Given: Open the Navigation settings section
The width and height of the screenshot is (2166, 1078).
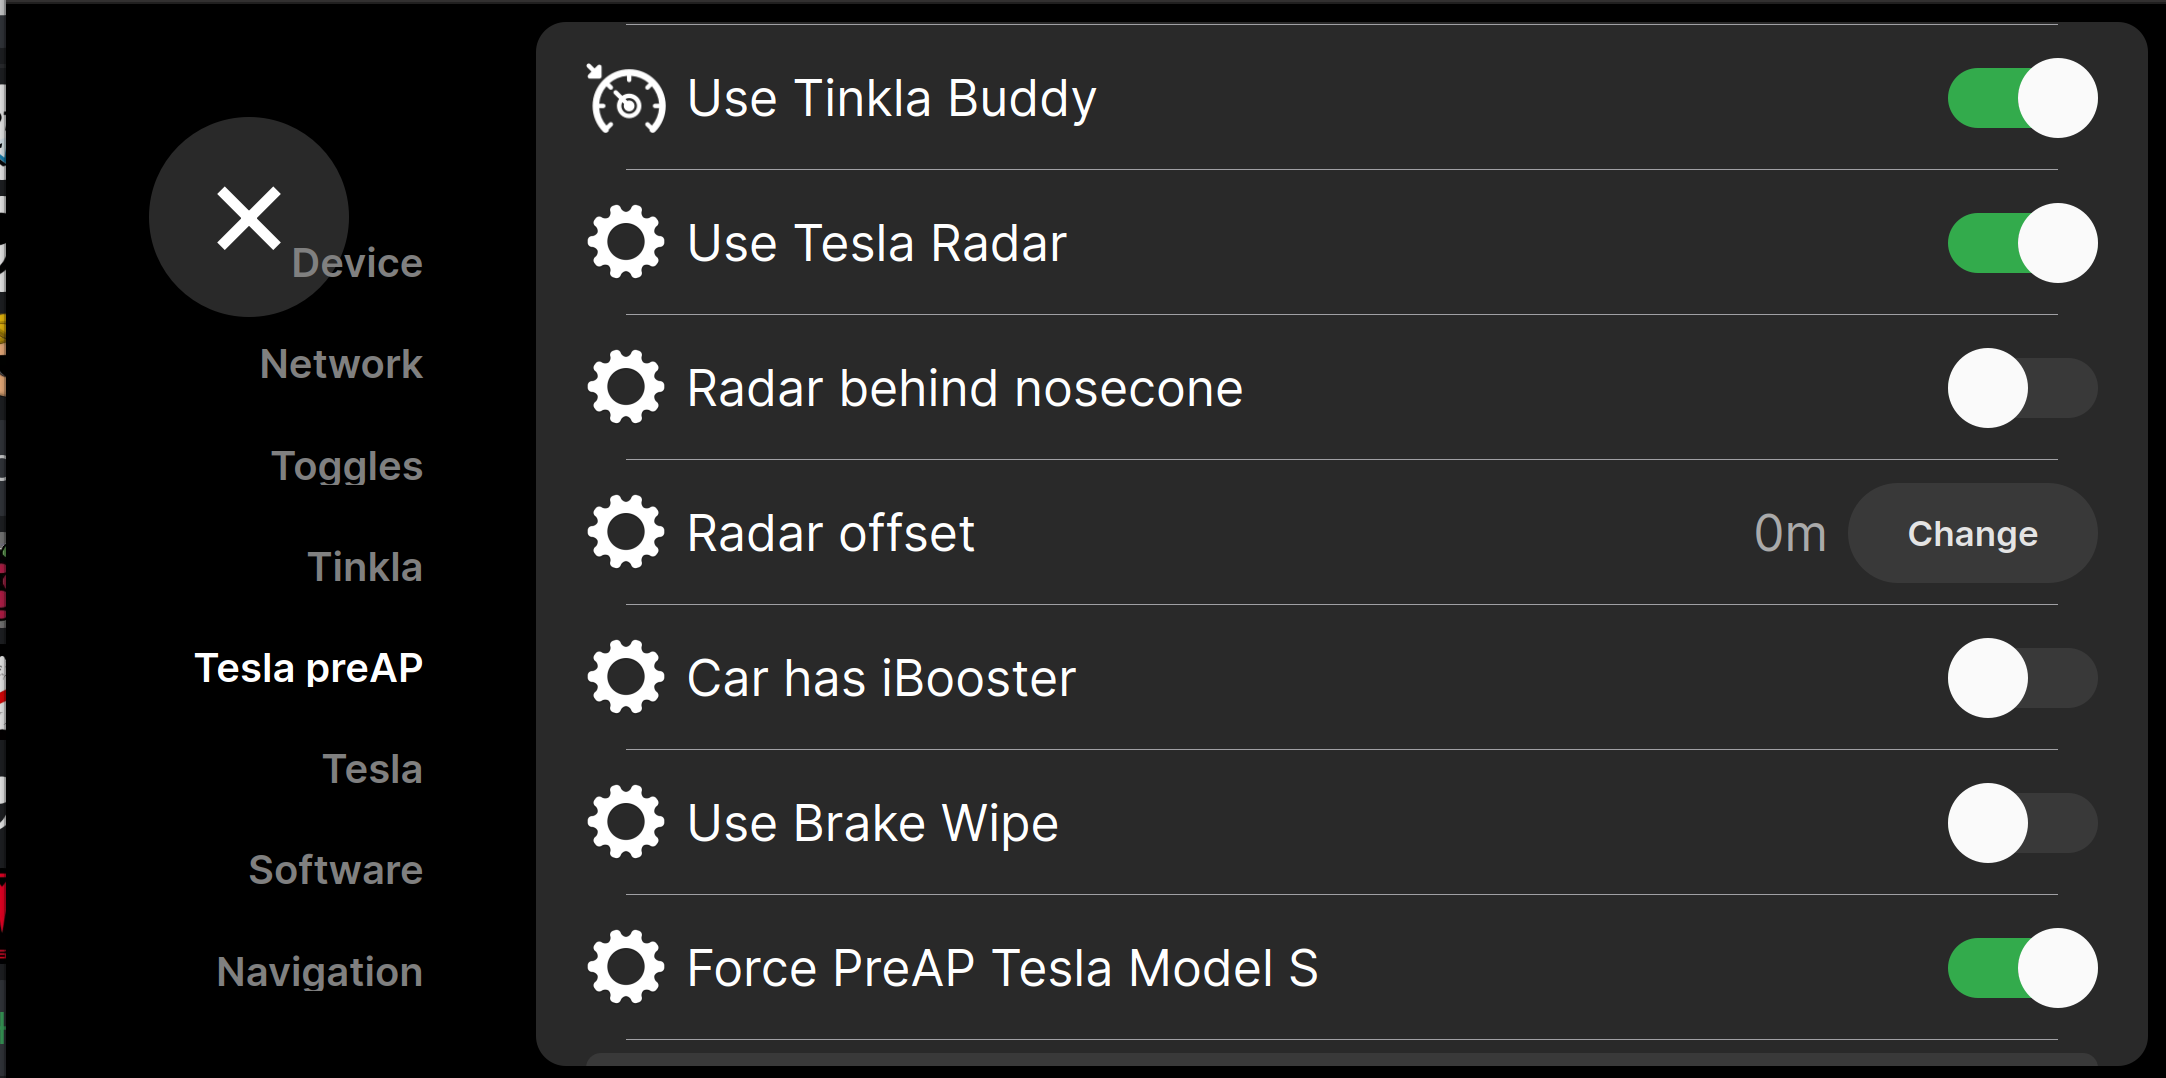Looking at the screenshot, I should pos(320,972).
